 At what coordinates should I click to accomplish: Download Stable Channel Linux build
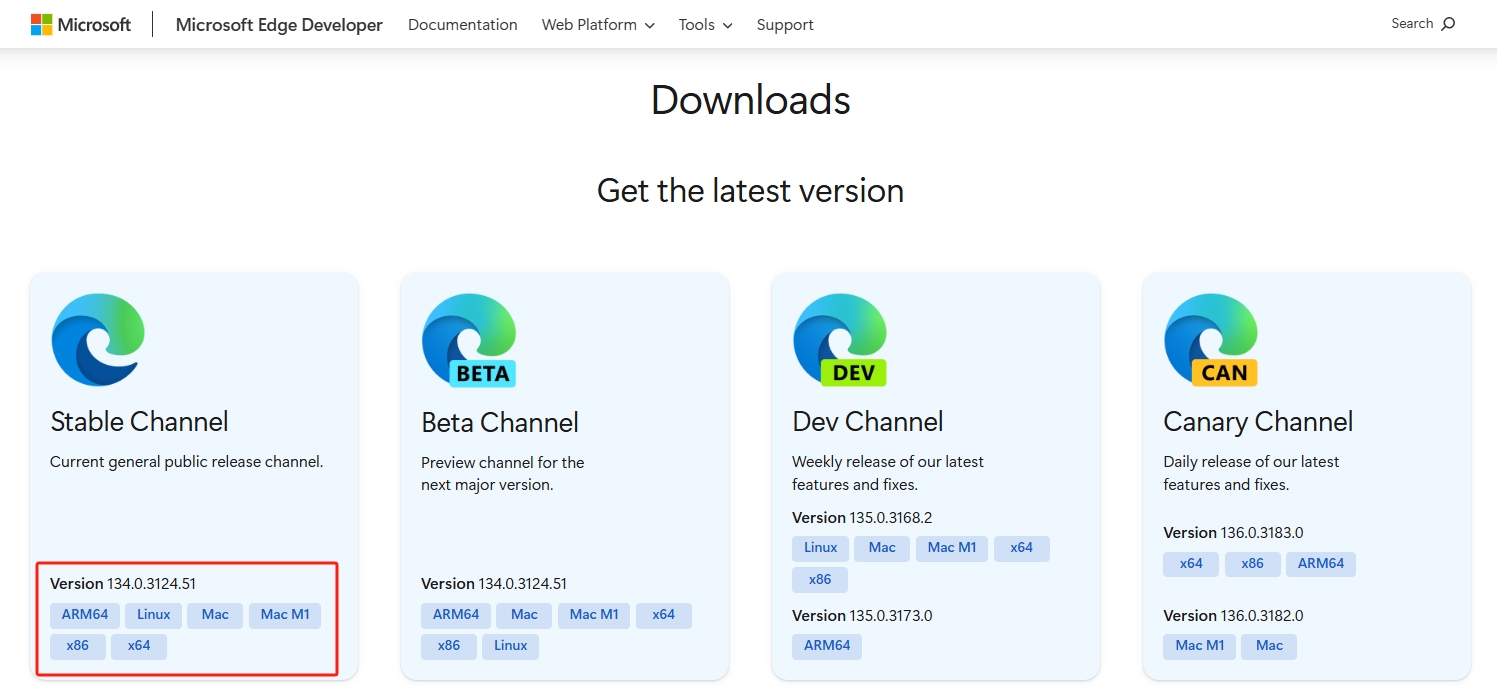(x=154, y=615)
